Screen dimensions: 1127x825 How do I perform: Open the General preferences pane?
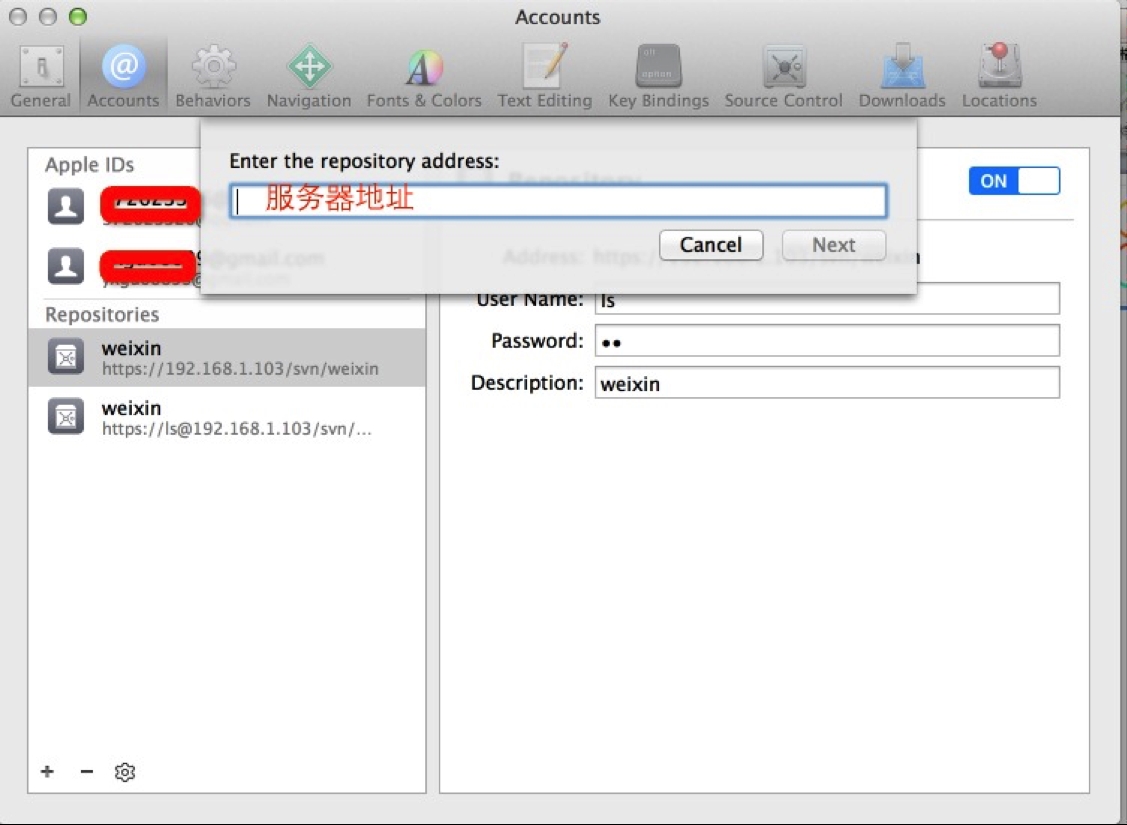[x=41, y=76]
